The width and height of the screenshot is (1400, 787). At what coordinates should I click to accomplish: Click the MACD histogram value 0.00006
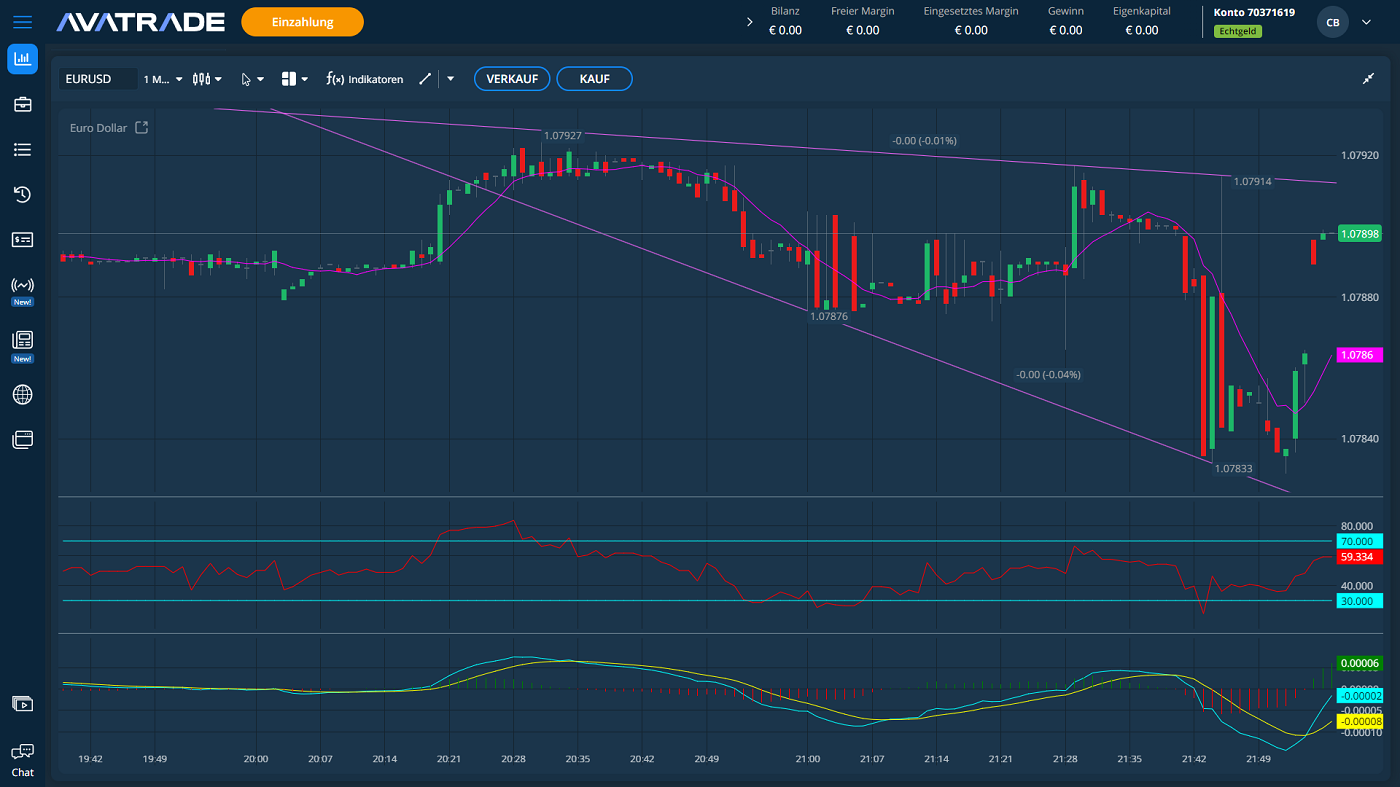tap(1359, 663)
